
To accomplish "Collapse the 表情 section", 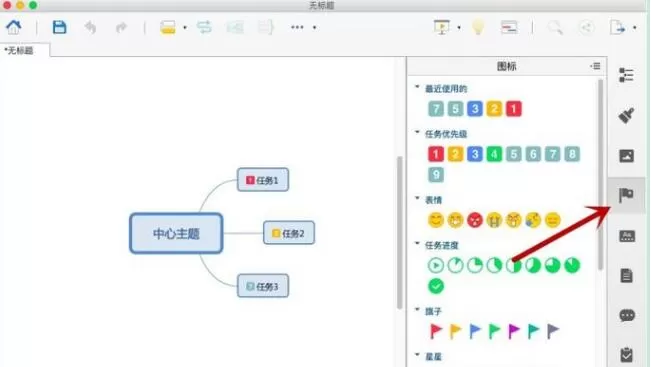I will point(417,198).
